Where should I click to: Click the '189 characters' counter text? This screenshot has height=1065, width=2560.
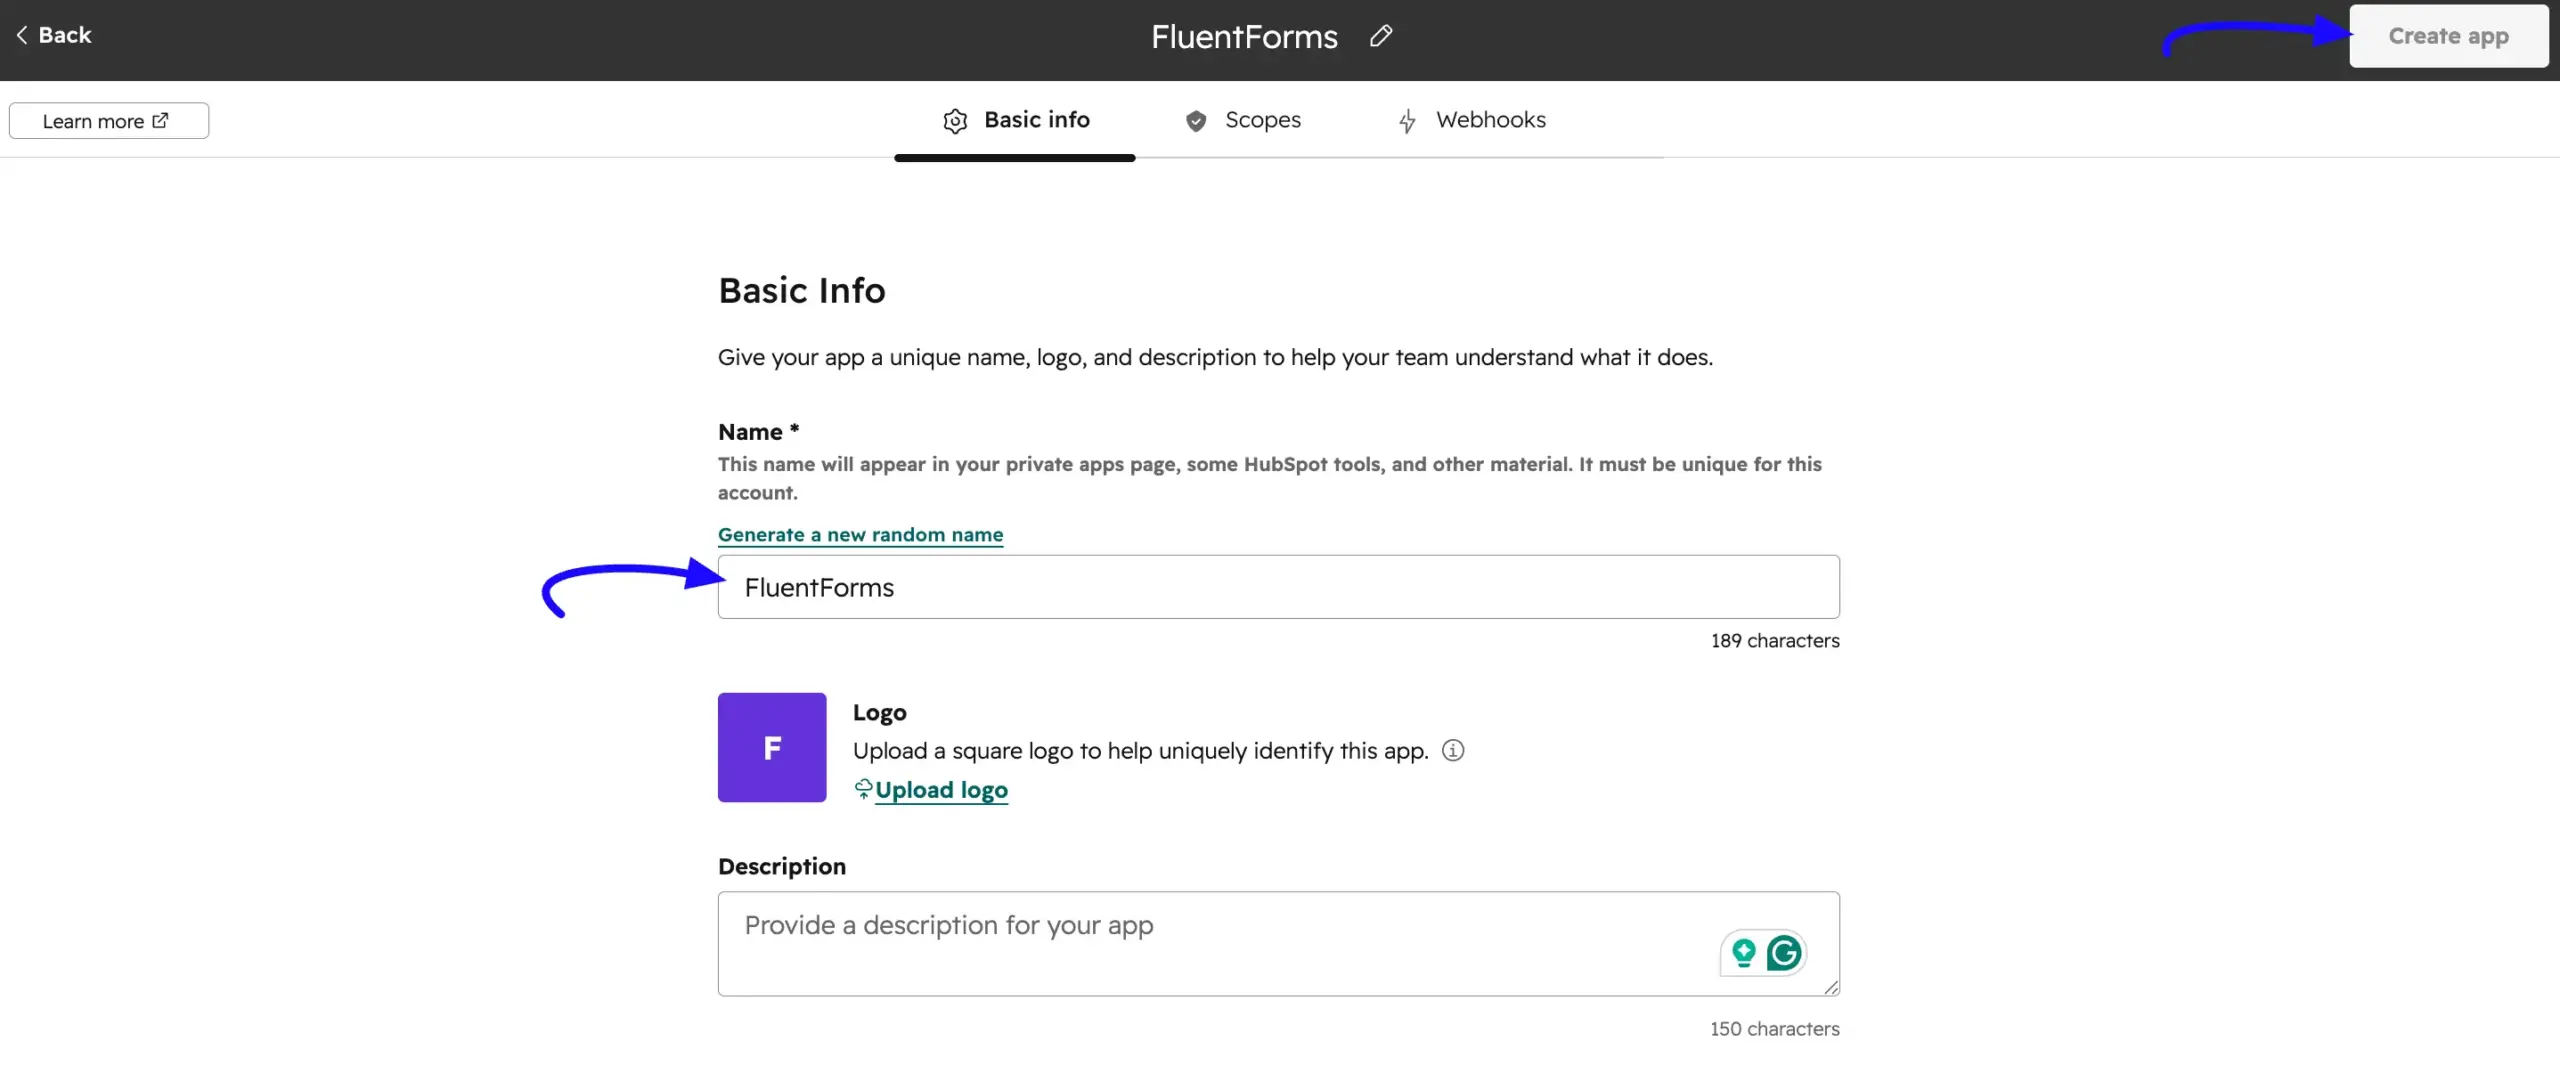1774,640
